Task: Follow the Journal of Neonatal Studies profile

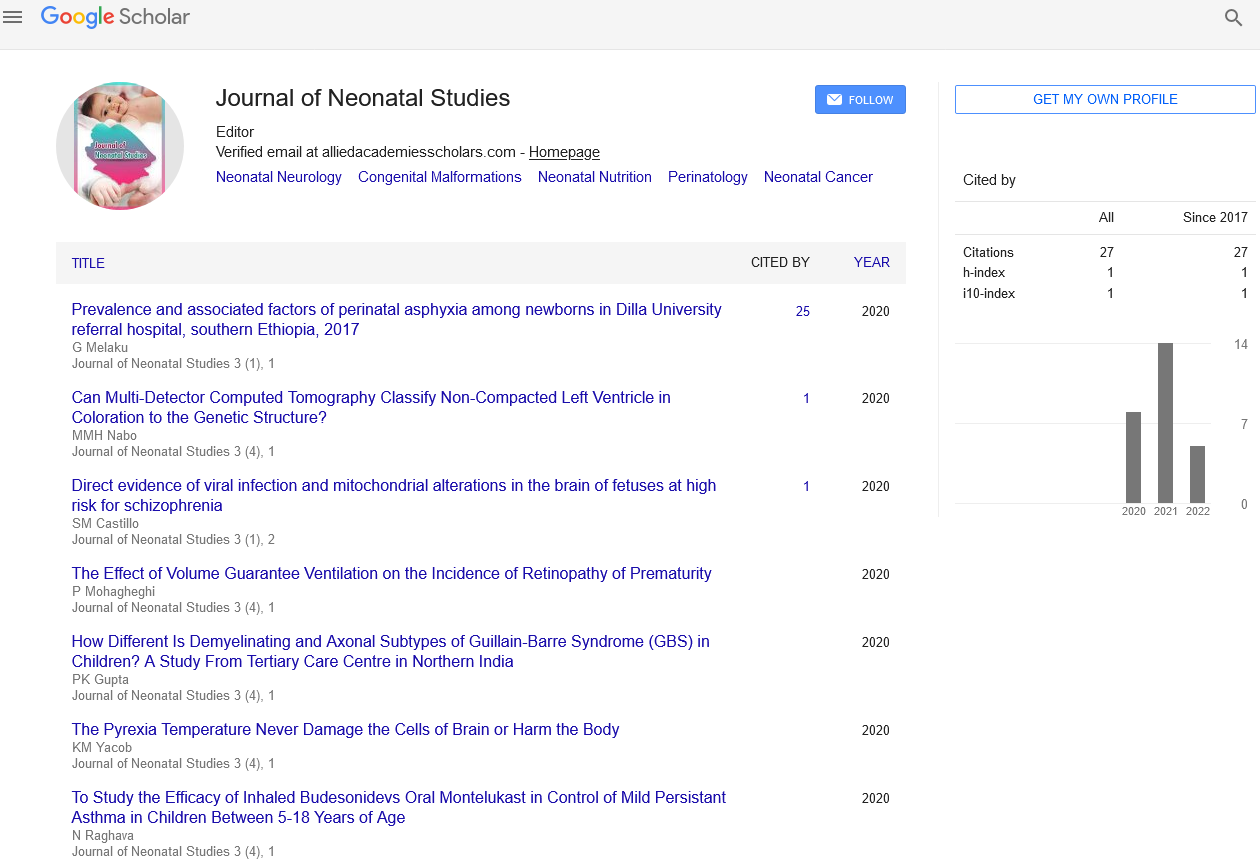Action: click(x=860, y=100)
